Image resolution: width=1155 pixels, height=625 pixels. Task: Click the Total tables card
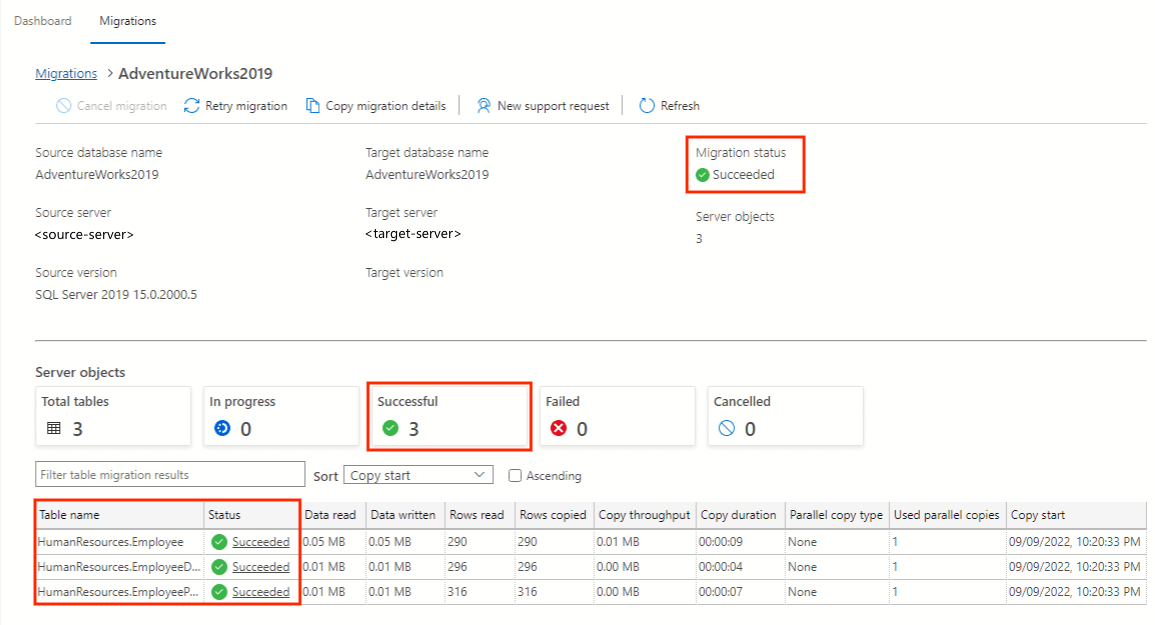tap(112, 416)
